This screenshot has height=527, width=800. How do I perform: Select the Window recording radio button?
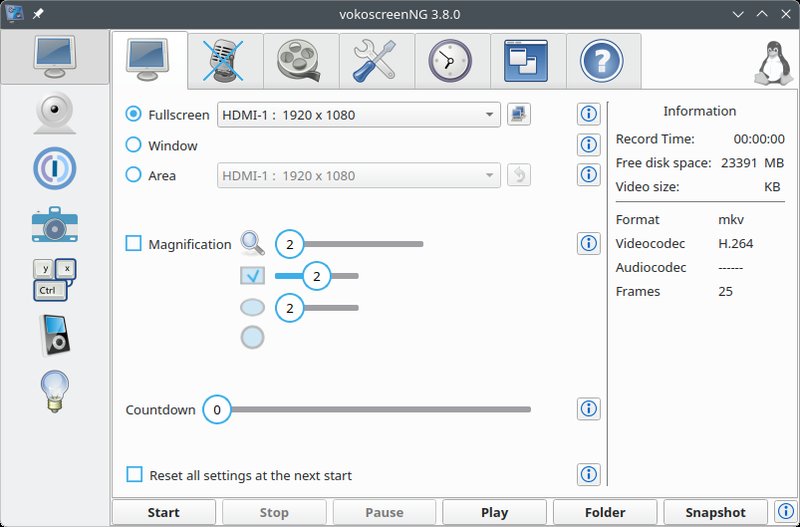(133, 145)
